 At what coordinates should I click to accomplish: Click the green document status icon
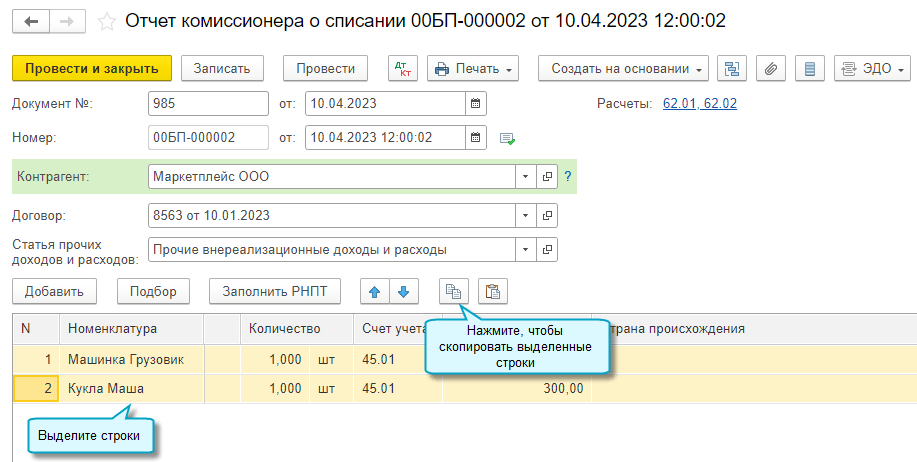coord(507,139)
